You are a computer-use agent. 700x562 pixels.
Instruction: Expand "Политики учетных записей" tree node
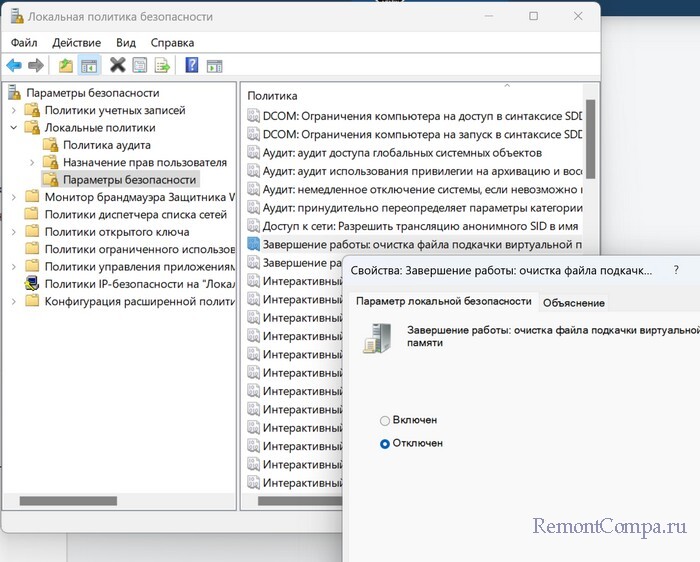13,111
